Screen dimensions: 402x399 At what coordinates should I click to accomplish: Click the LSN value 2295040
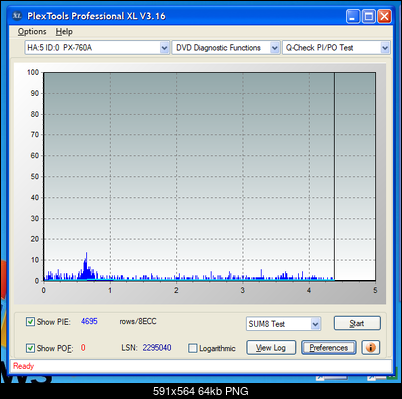pos(157,348)
